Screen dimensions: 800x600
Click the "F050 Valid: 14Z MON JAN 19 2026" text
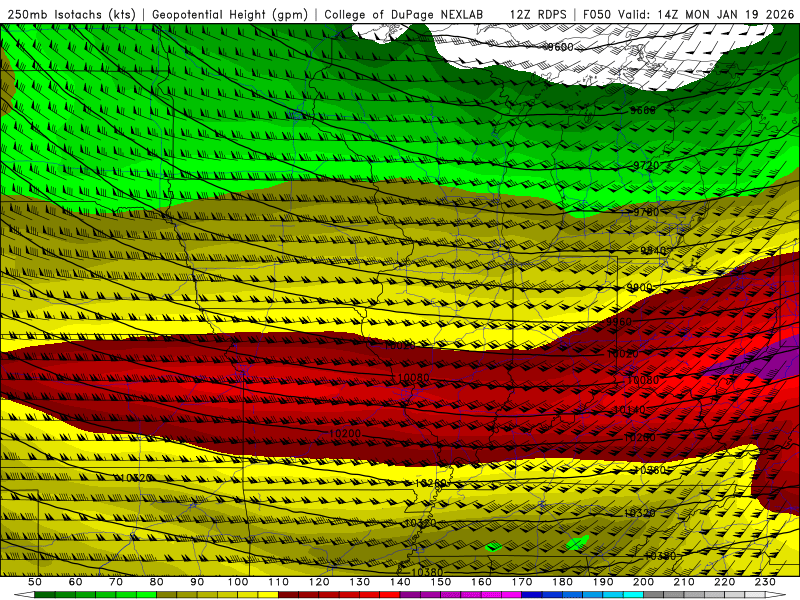[688, 15]
